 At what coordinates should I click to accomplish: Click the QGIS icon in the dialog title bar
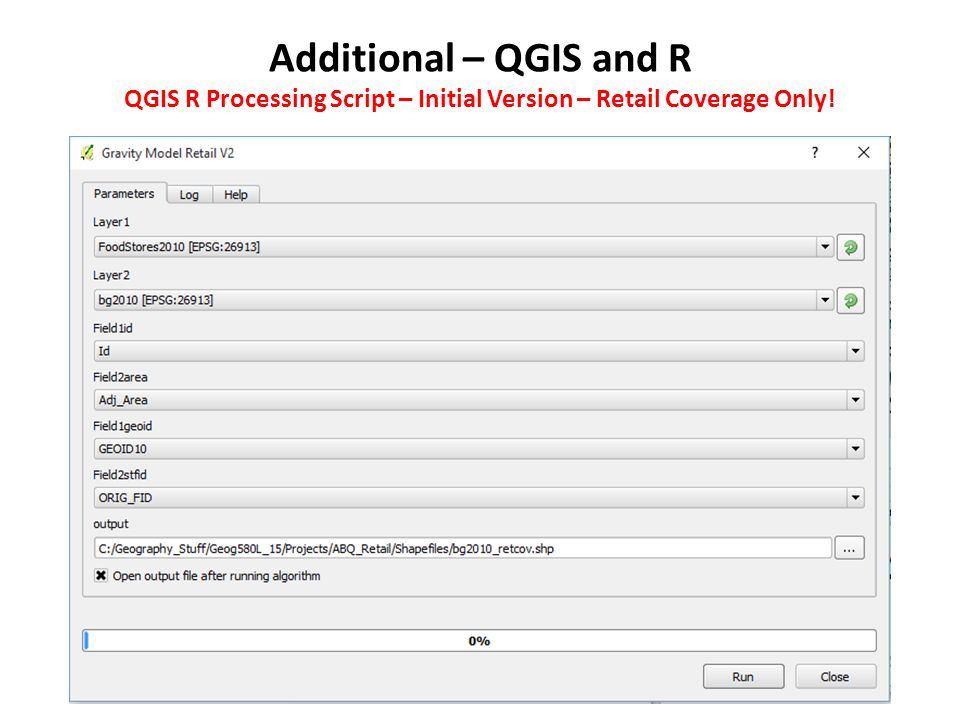(88, 152)
